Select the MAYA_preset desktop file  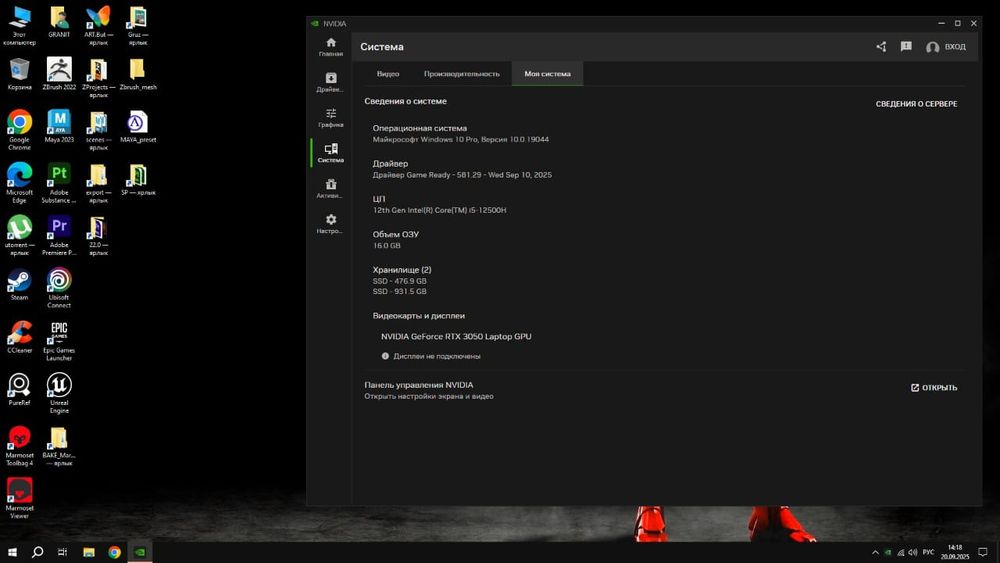138,126
